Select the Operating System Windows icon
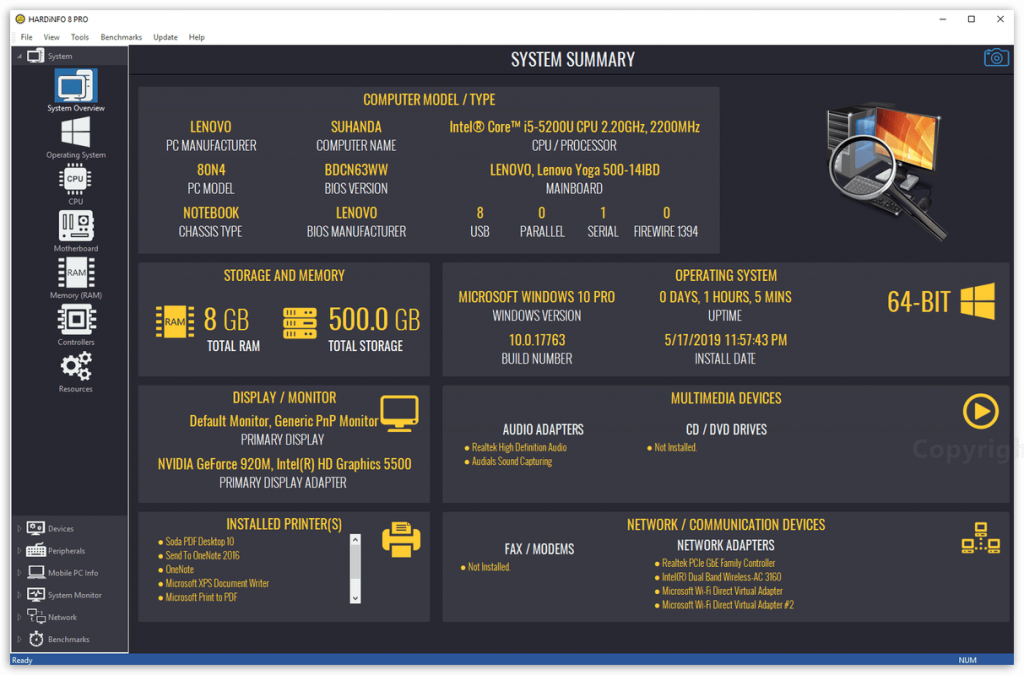The height and width of the screenshot is (675, 1024). pyautogui.click(x=76, y=133)
